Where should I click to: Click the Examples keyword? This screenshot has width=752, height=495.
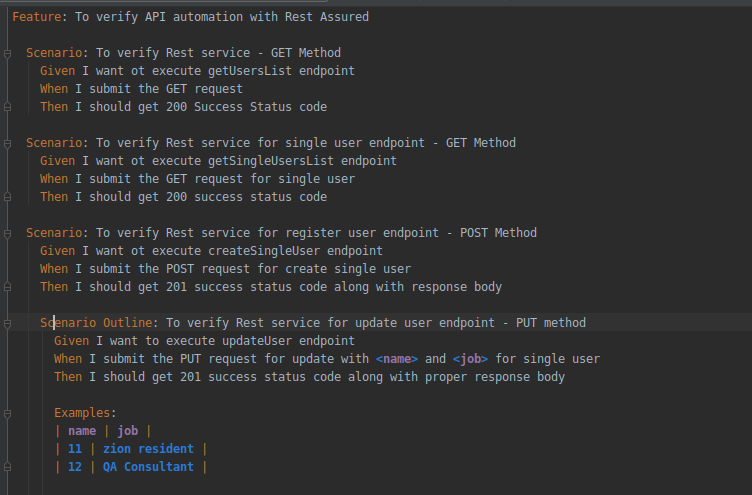click(x=84, y=413)
